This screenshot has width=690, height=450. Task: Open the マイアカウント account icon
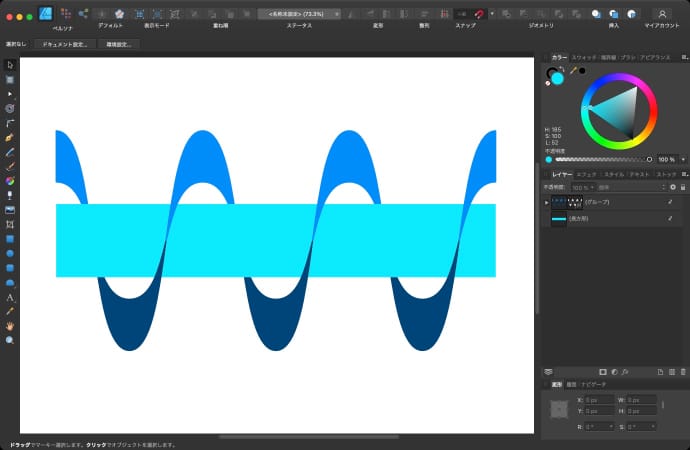click(661, 14)
